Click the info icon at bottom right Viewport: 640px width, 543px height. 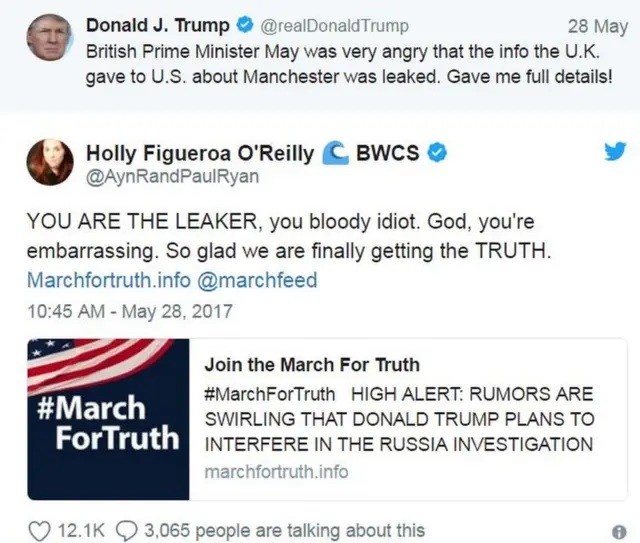point(618,532)
